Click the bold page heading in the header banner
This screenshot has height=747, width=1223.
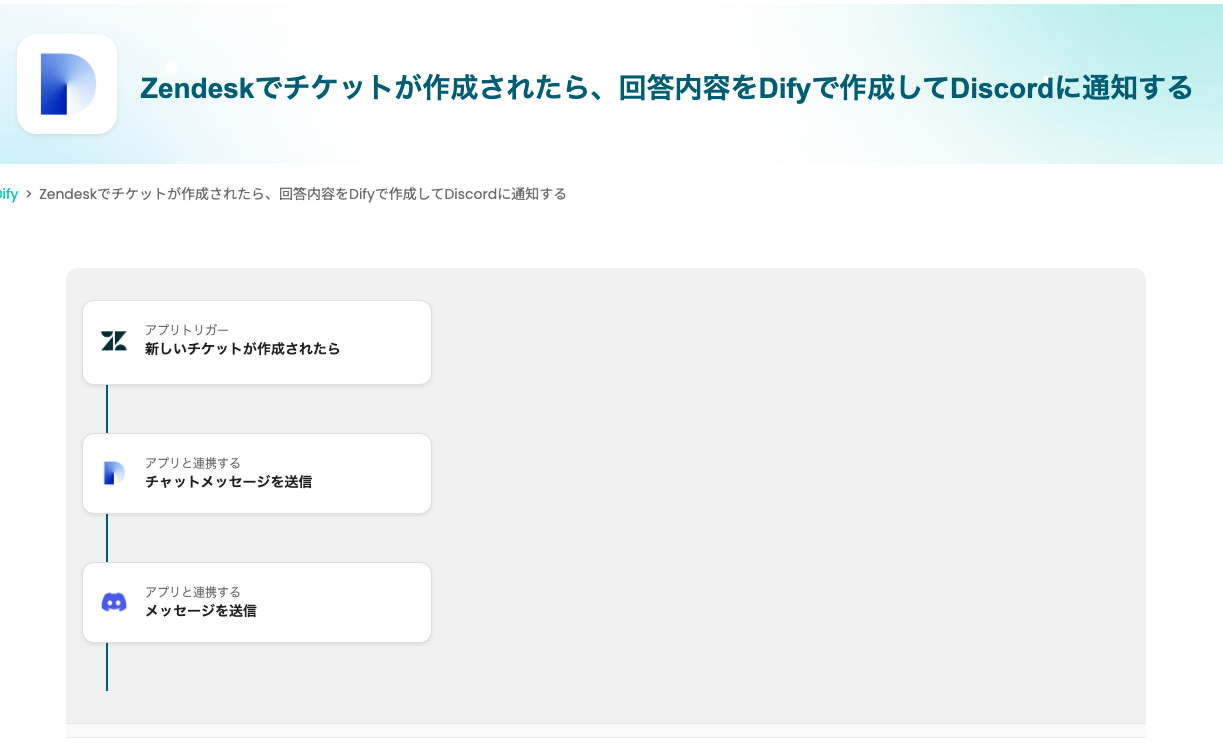(666, 88)
